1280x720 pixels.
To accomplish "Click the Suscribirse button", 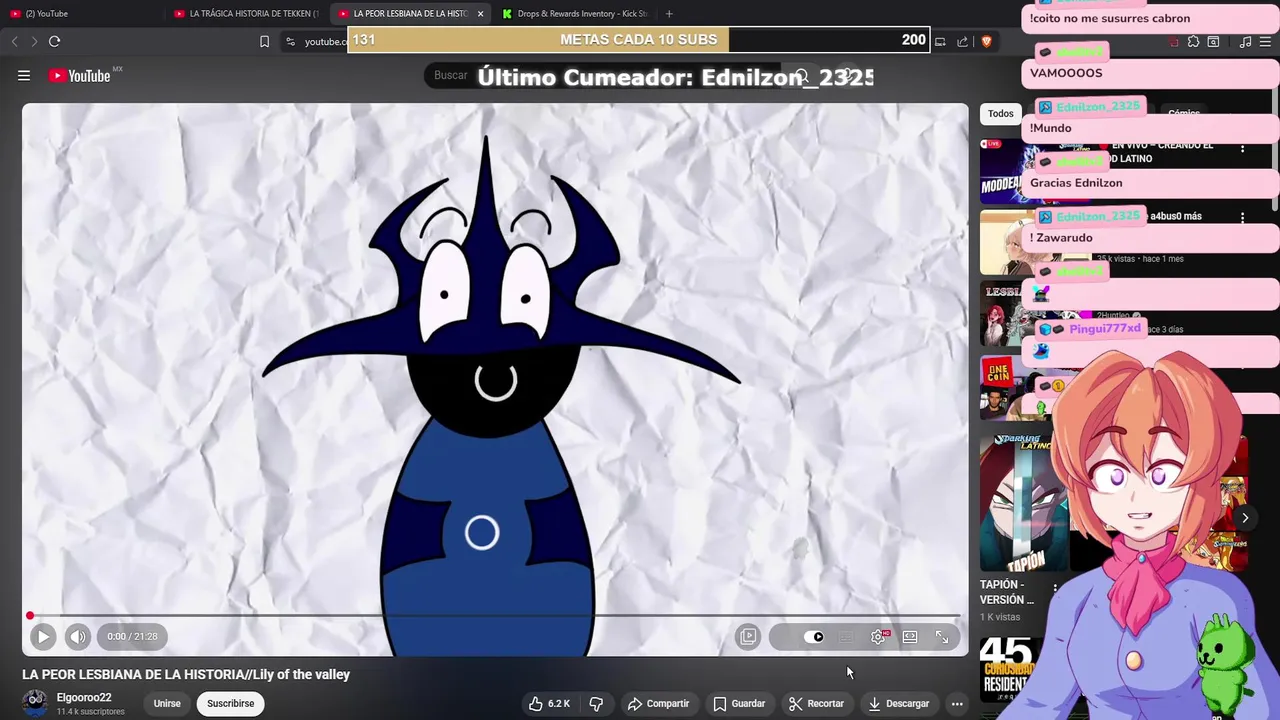I will click(231, 704).
